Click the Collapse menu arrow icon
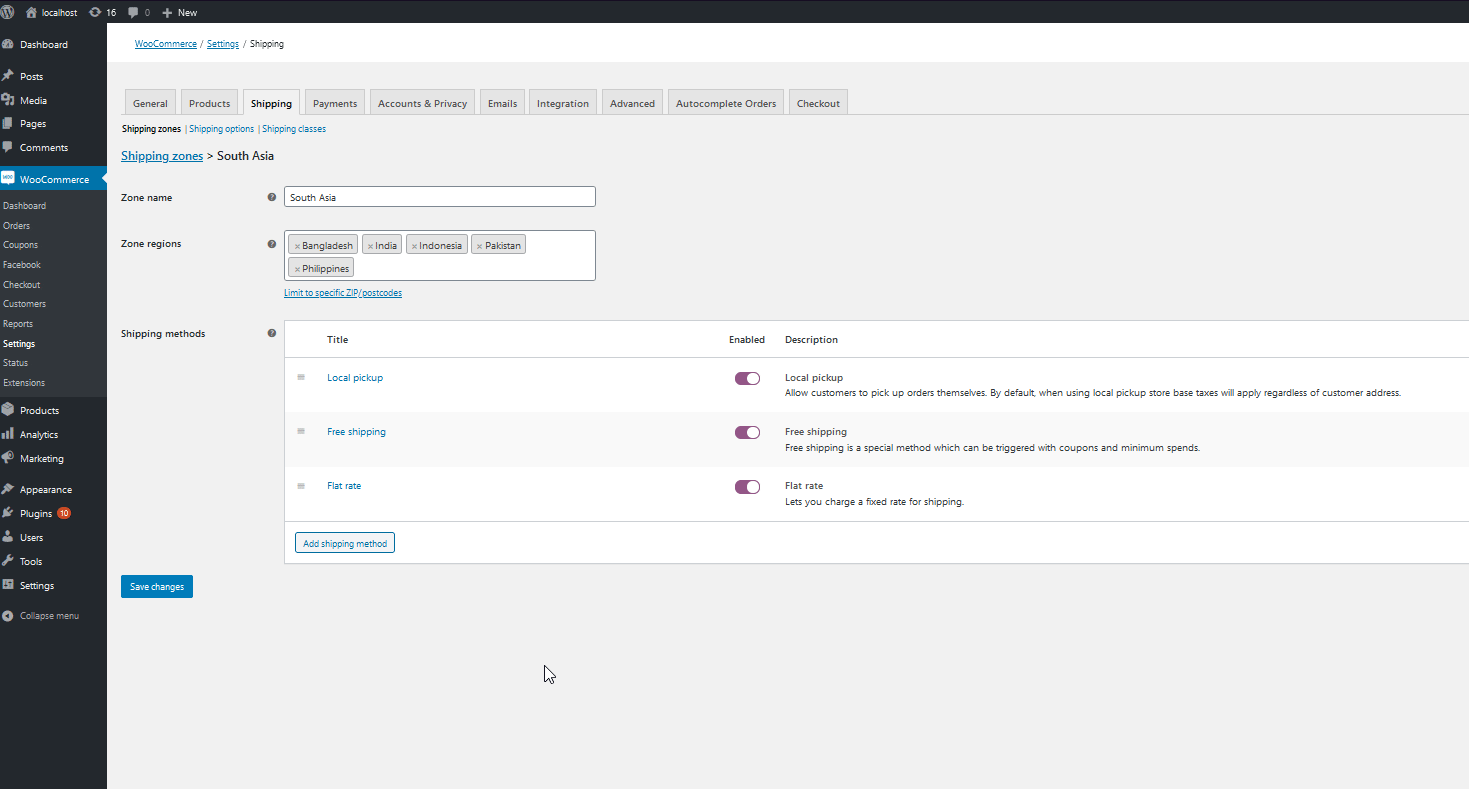Image resolution: width=1469 pixels, height=789 pixels. point(8,616)
